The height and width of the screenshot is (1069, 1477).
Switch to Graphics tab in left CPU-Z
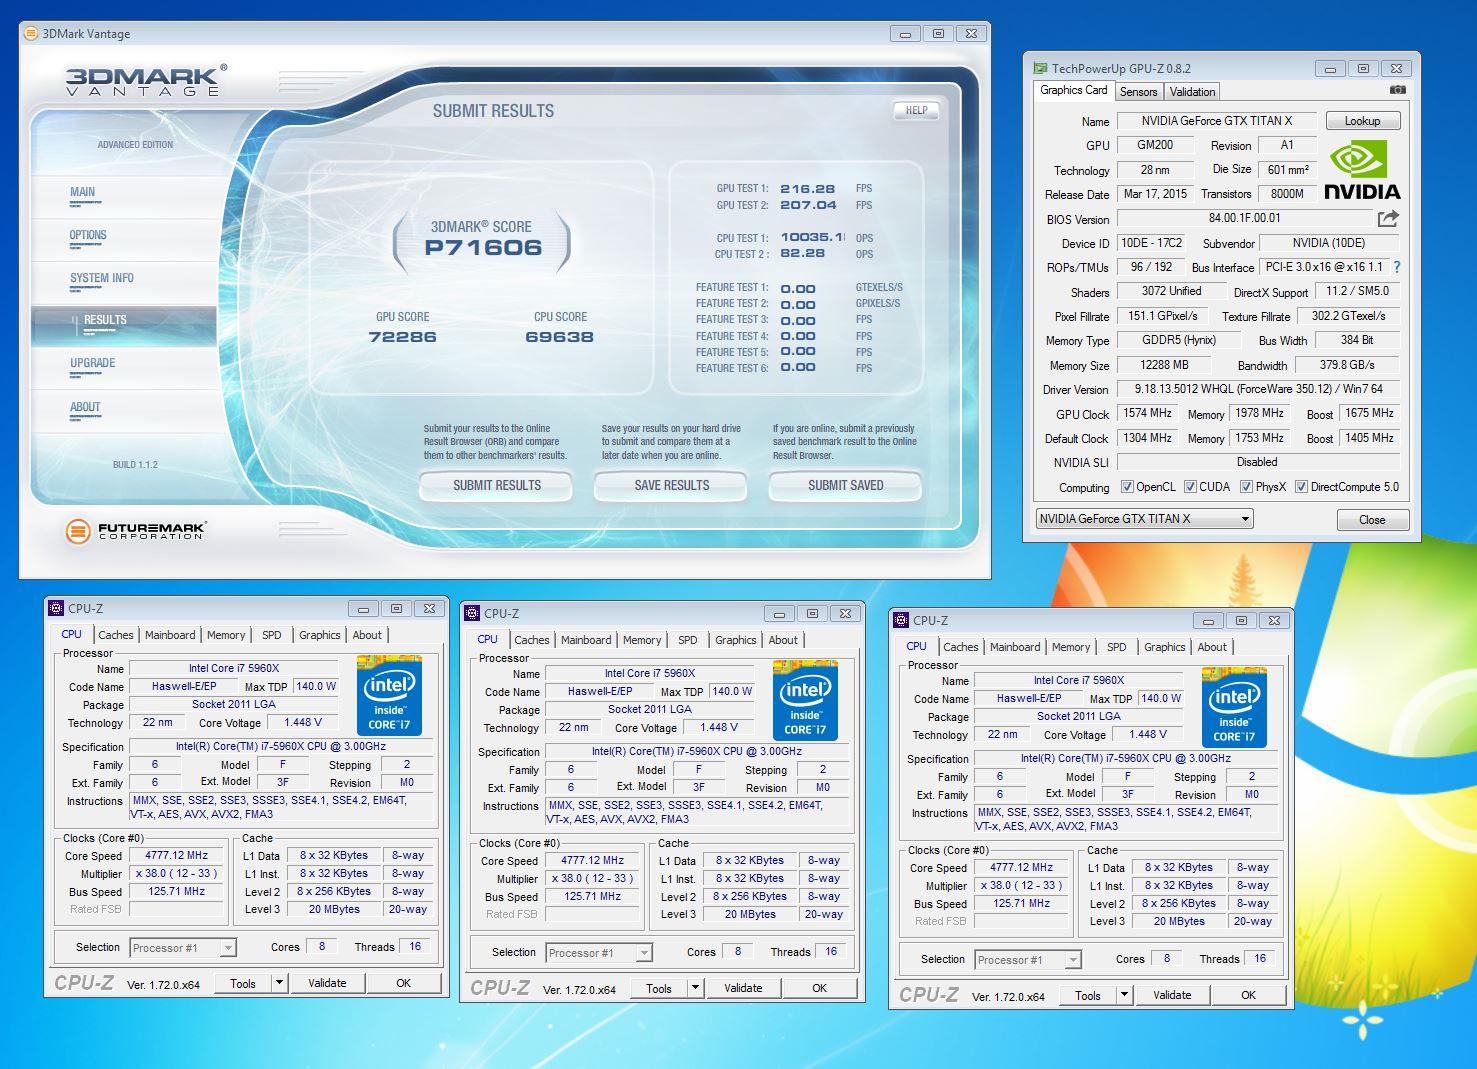click(x=320, y=635)
